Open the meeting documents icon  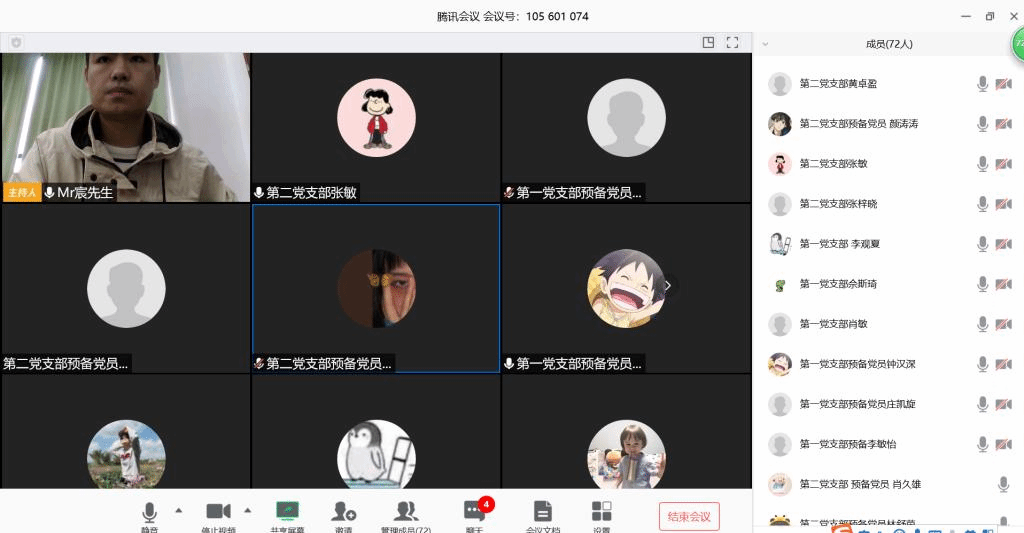(542, 513)
